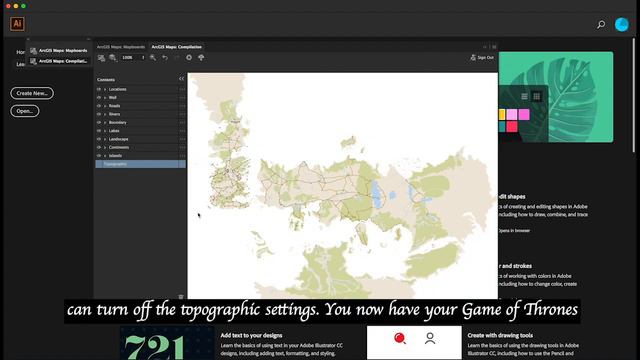The image size is (640, 360).
Task: Expand the Lakes layer arrow
Action: [x=105, y=131]
